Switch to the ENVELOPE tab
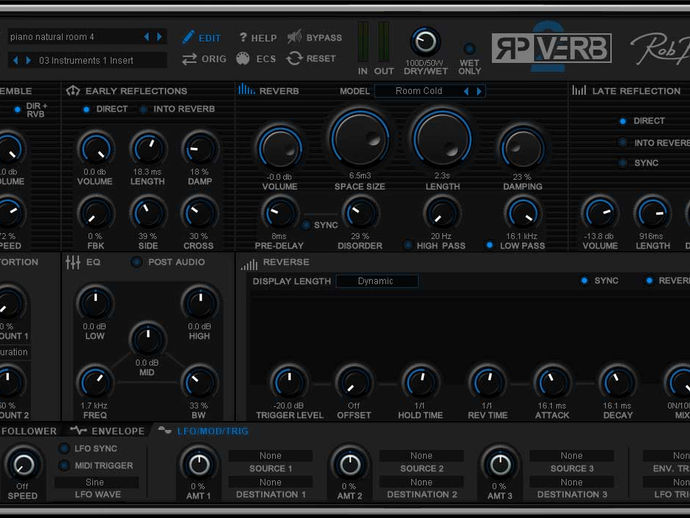 108,431
